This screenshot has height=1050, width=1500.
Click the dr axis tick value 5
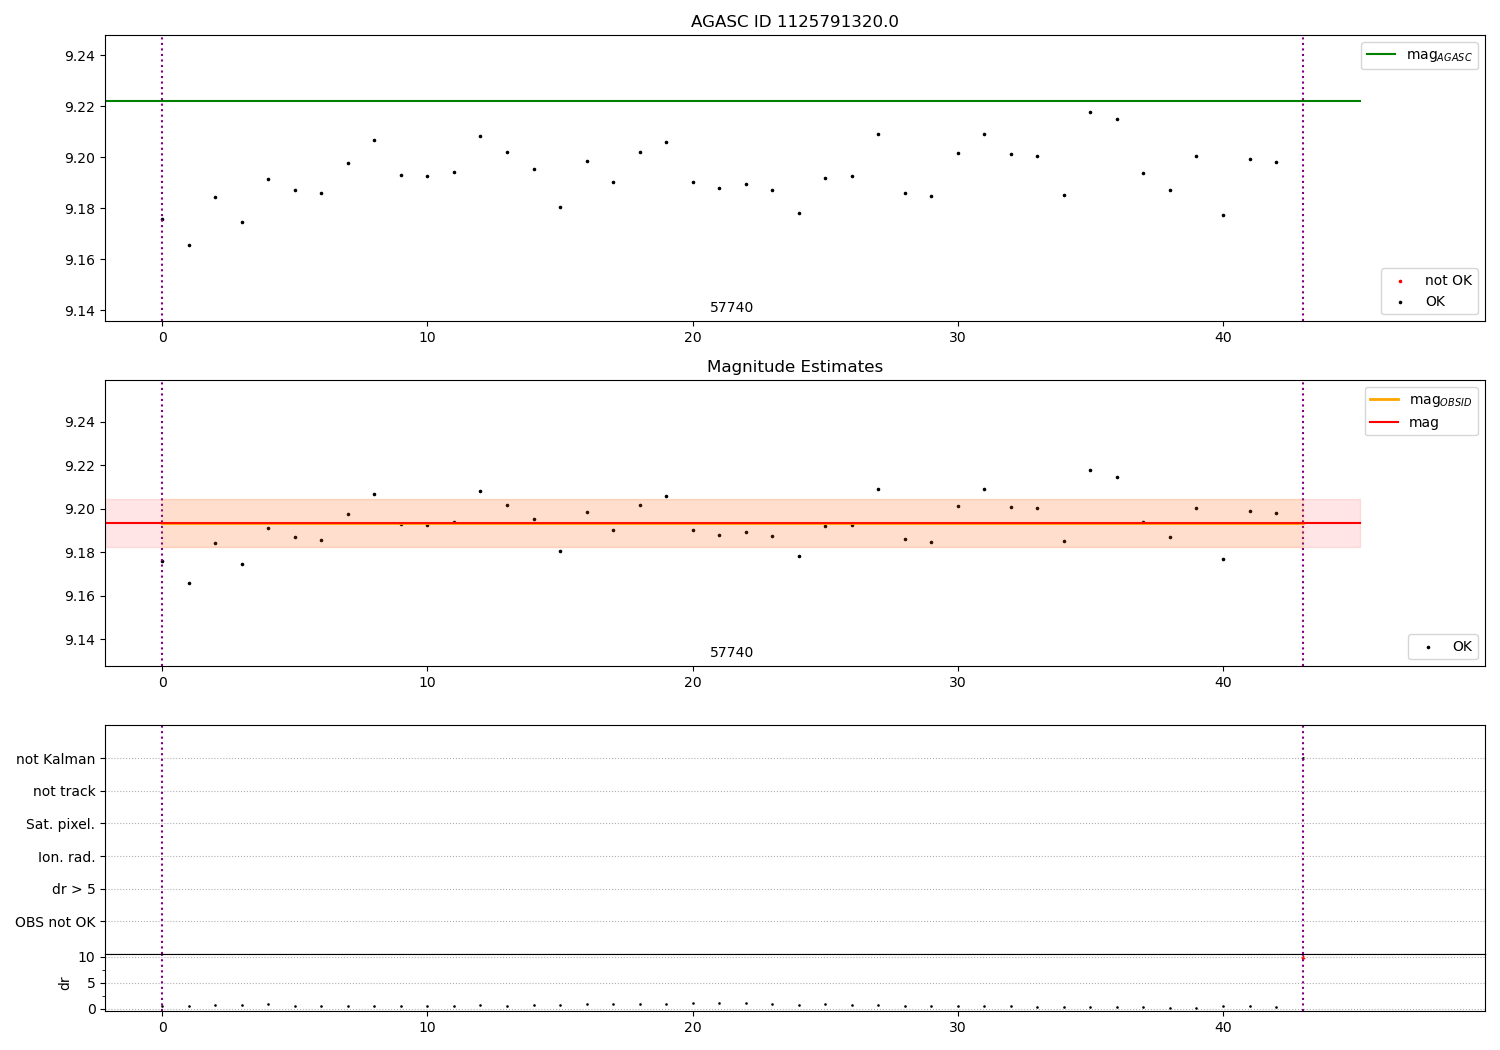tap(91, 983)
